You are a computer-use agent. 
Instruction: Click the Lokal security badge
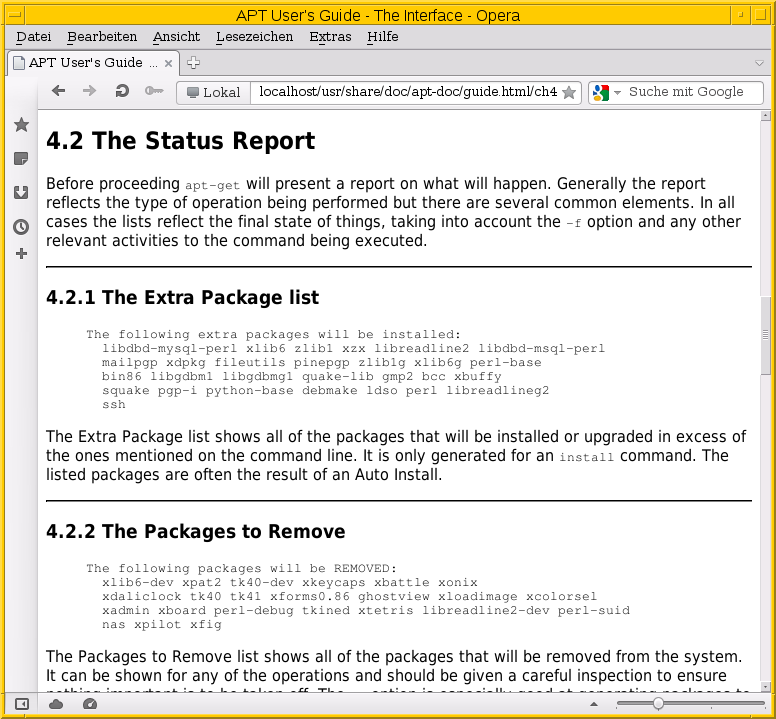pyautogui.click(x=214, y=93)
